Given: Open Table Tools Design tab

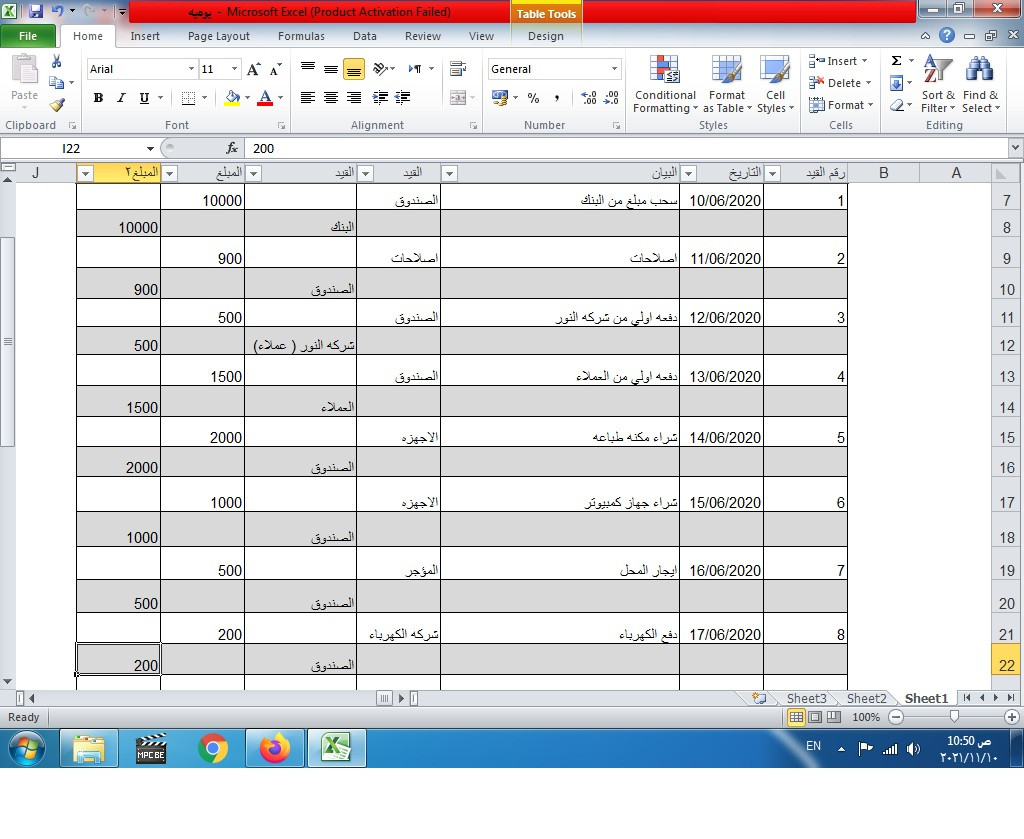Looking at the screenshot, I should click(546, 37).
